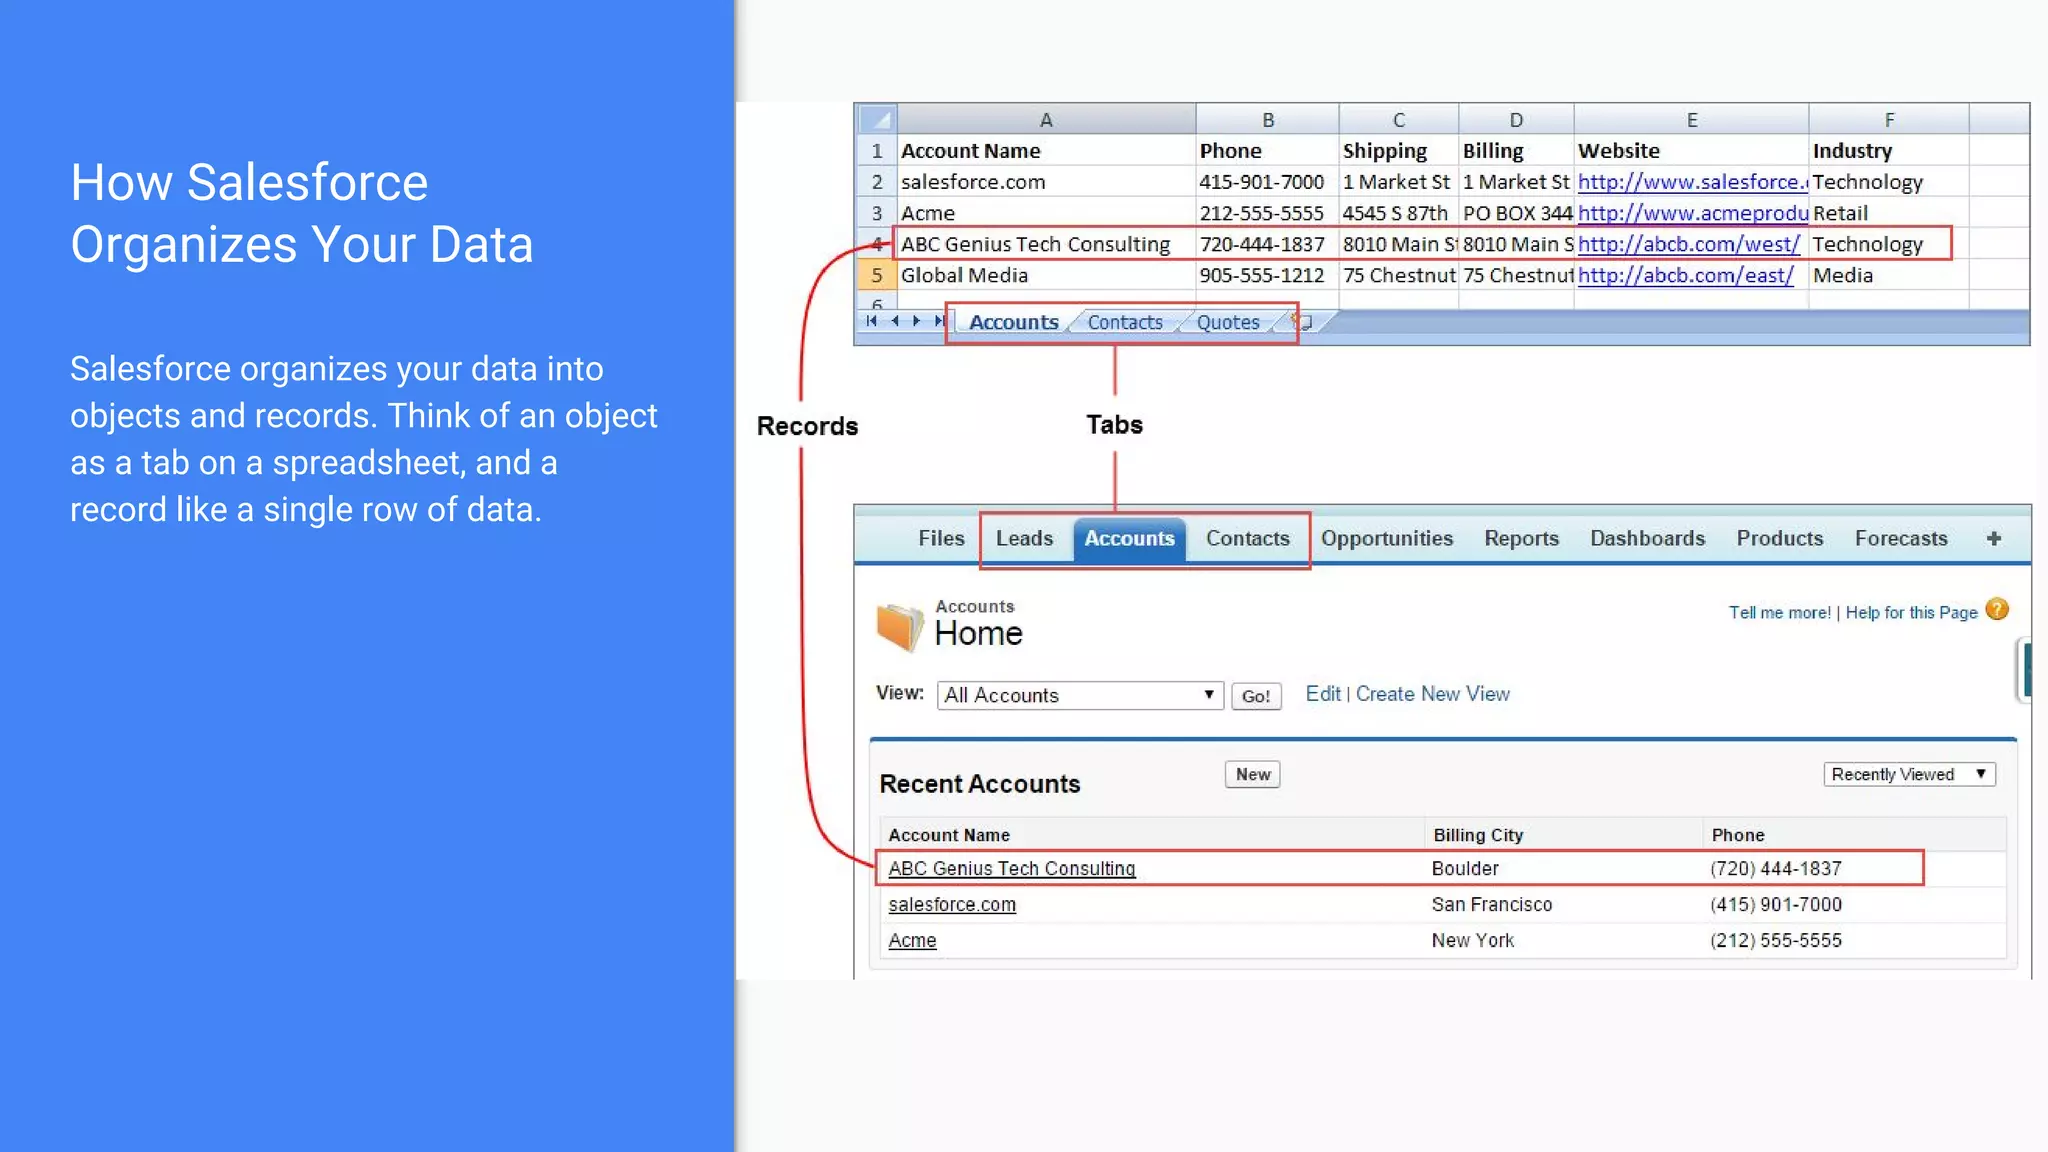
Task: Click the plus icon for all tabs
Action: (x=1994, y=539)
